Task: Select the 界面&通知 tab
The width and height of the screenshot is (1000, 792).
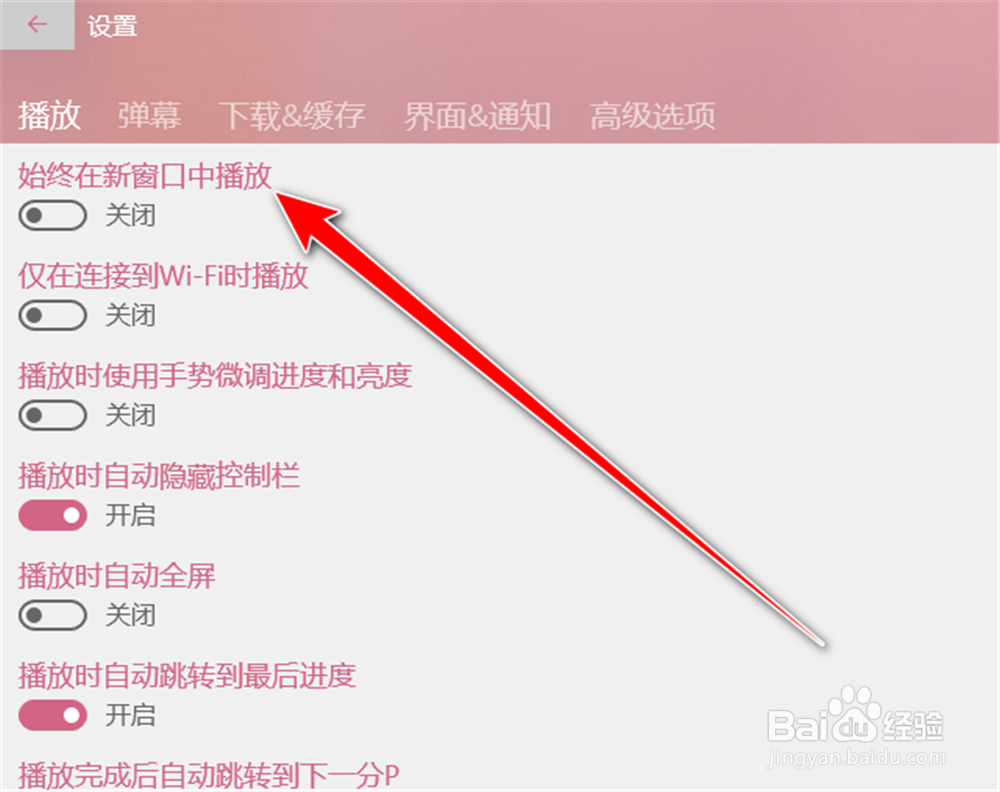Action: (x=478, y=115)
